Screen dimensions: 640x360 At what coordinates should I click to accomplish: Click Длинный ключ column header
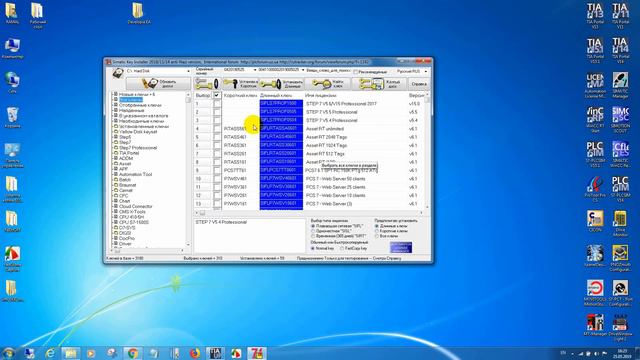276,96
